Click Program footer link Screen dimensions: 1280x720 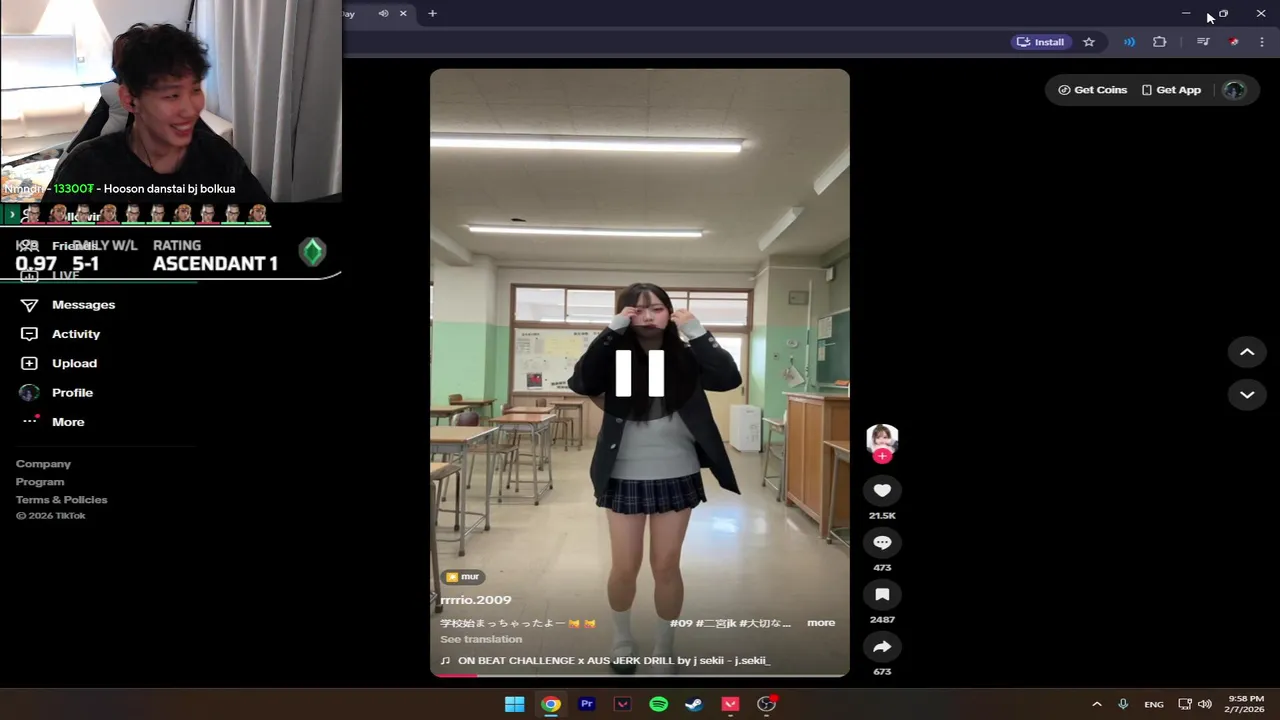click(x=40, y=482)
